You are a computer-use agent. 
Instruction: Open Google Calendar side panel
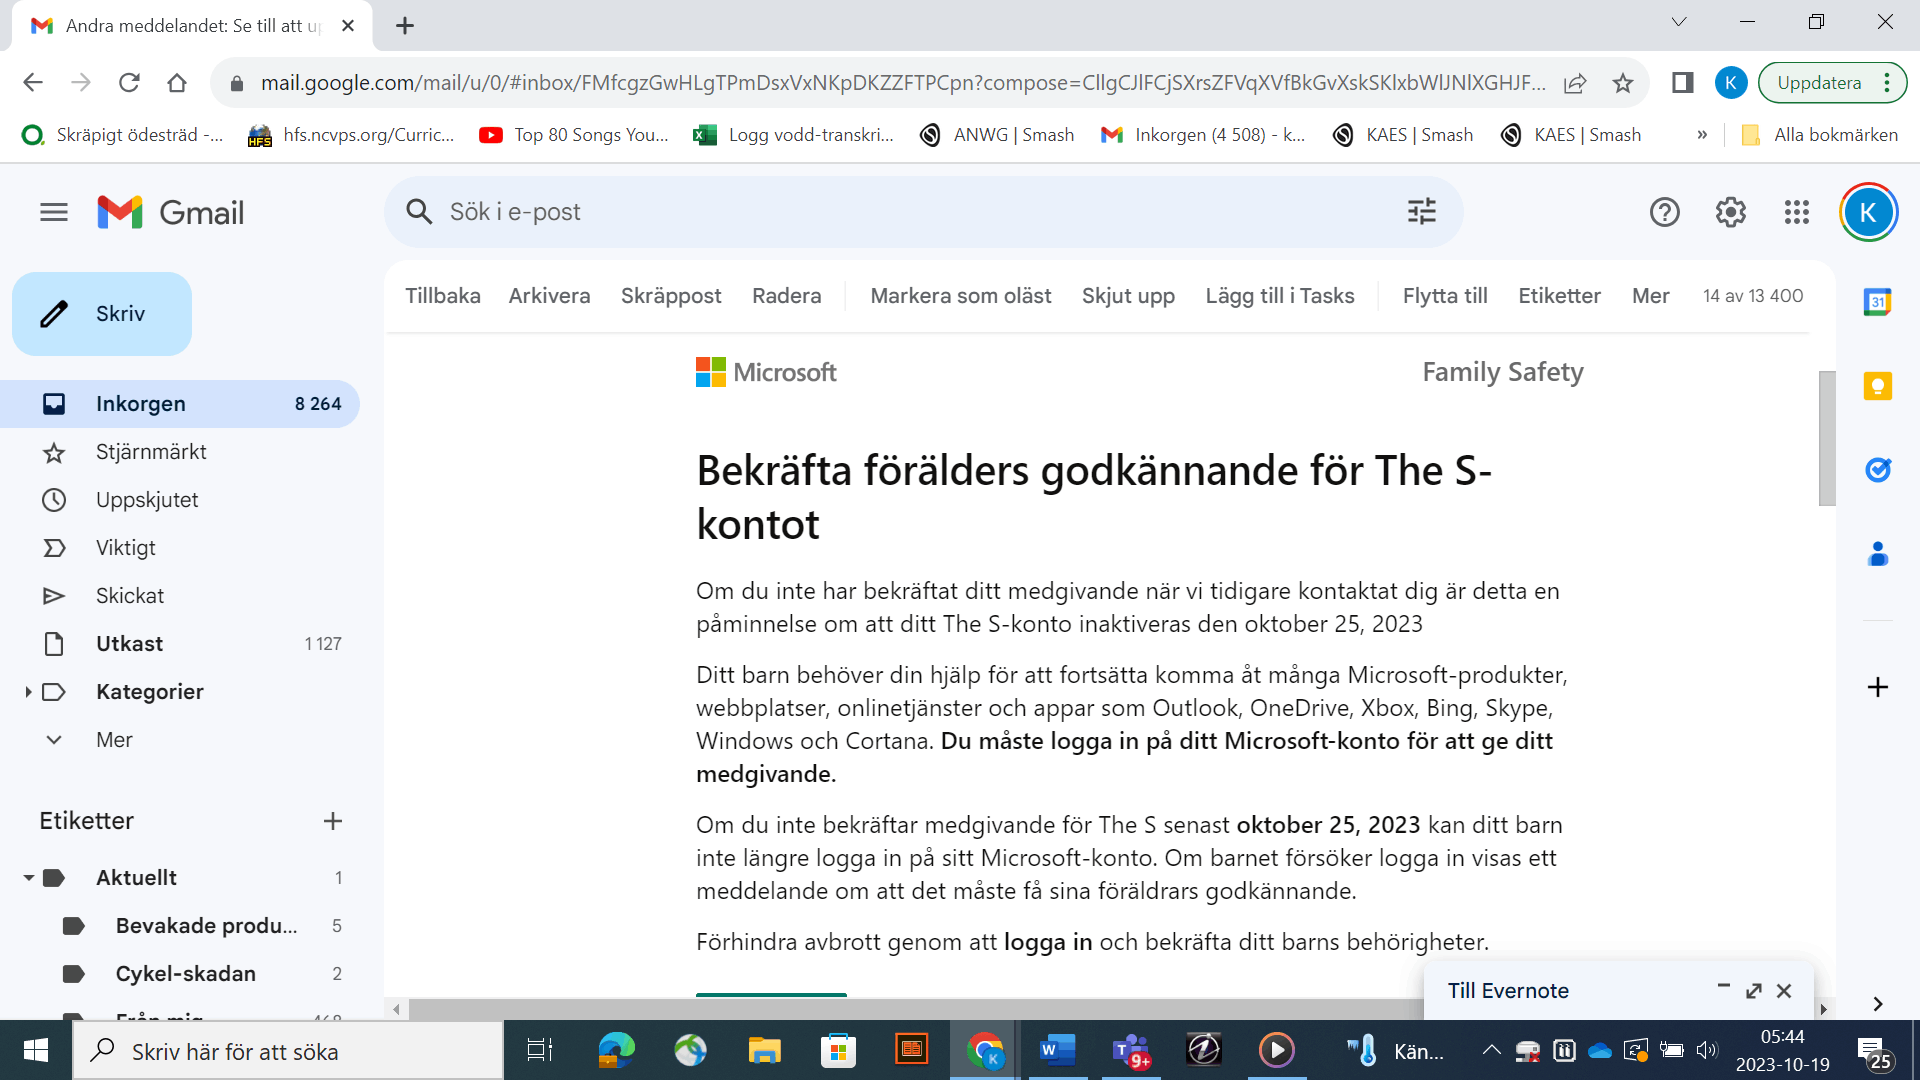pyautogui.click(x=1877, y=302)
